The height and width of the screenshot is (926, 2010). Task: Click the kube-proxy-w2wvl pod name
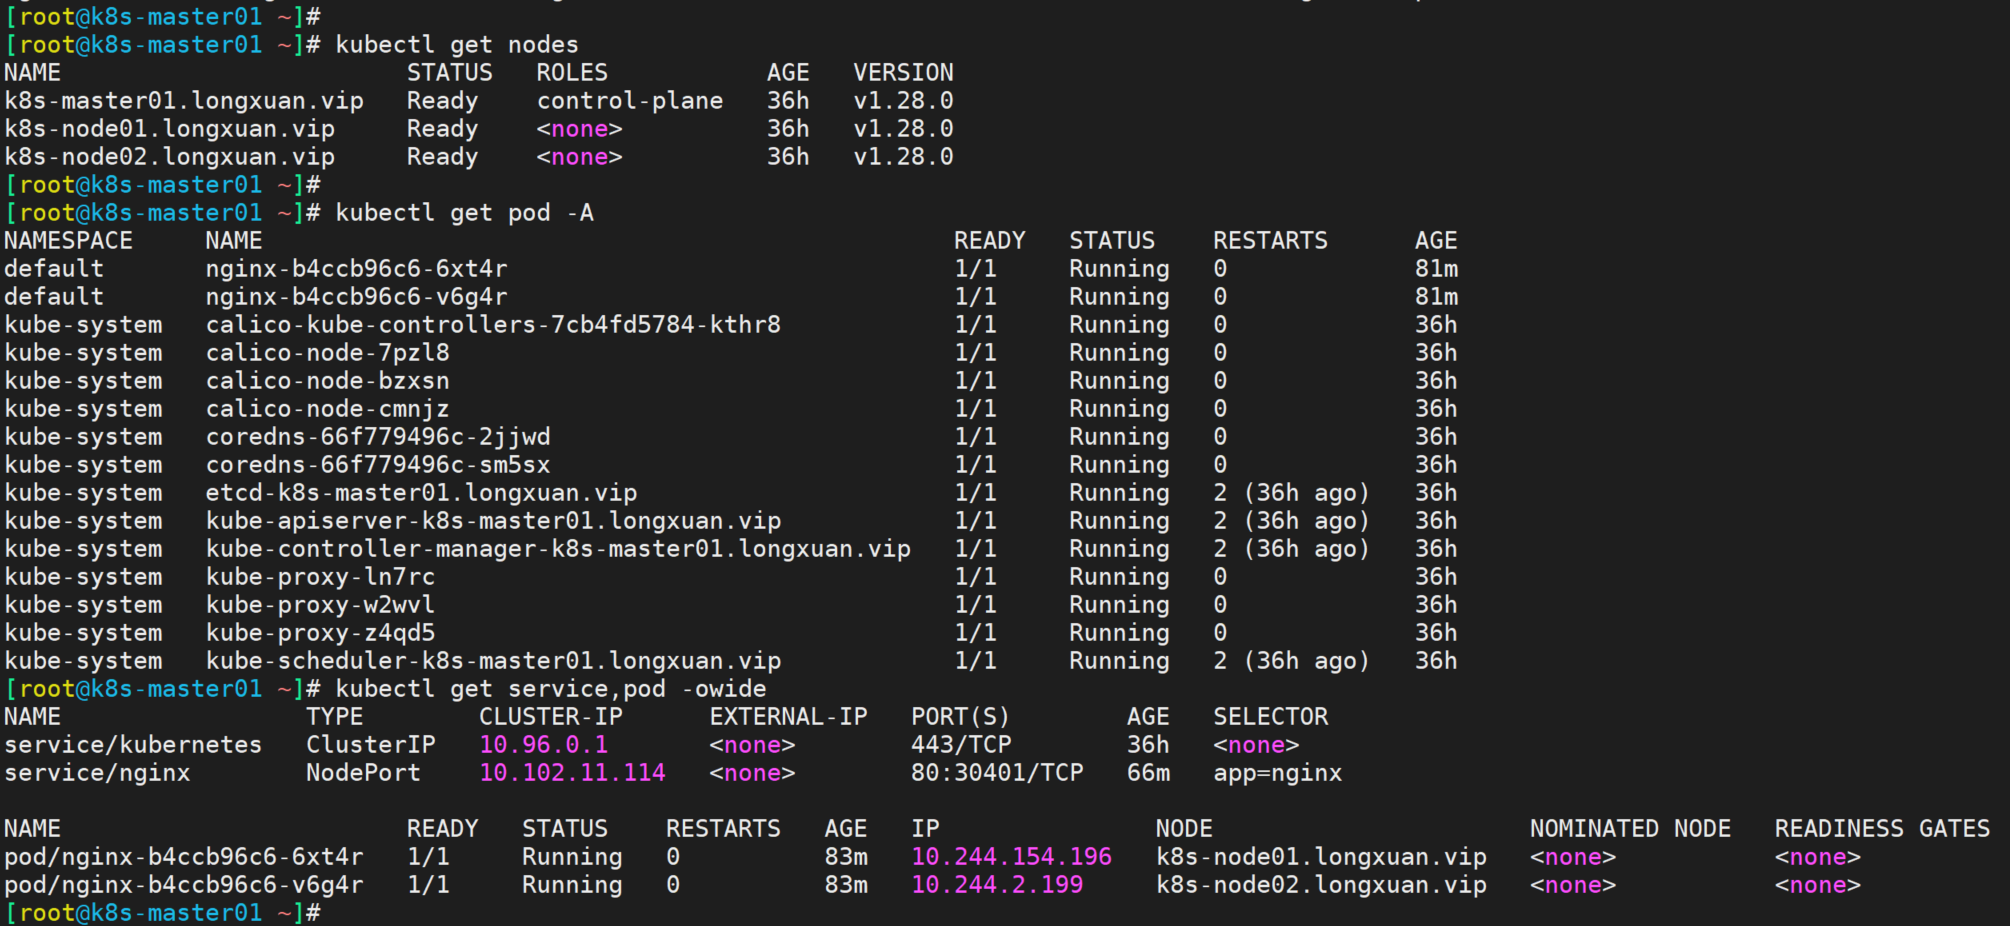point(320,605)
